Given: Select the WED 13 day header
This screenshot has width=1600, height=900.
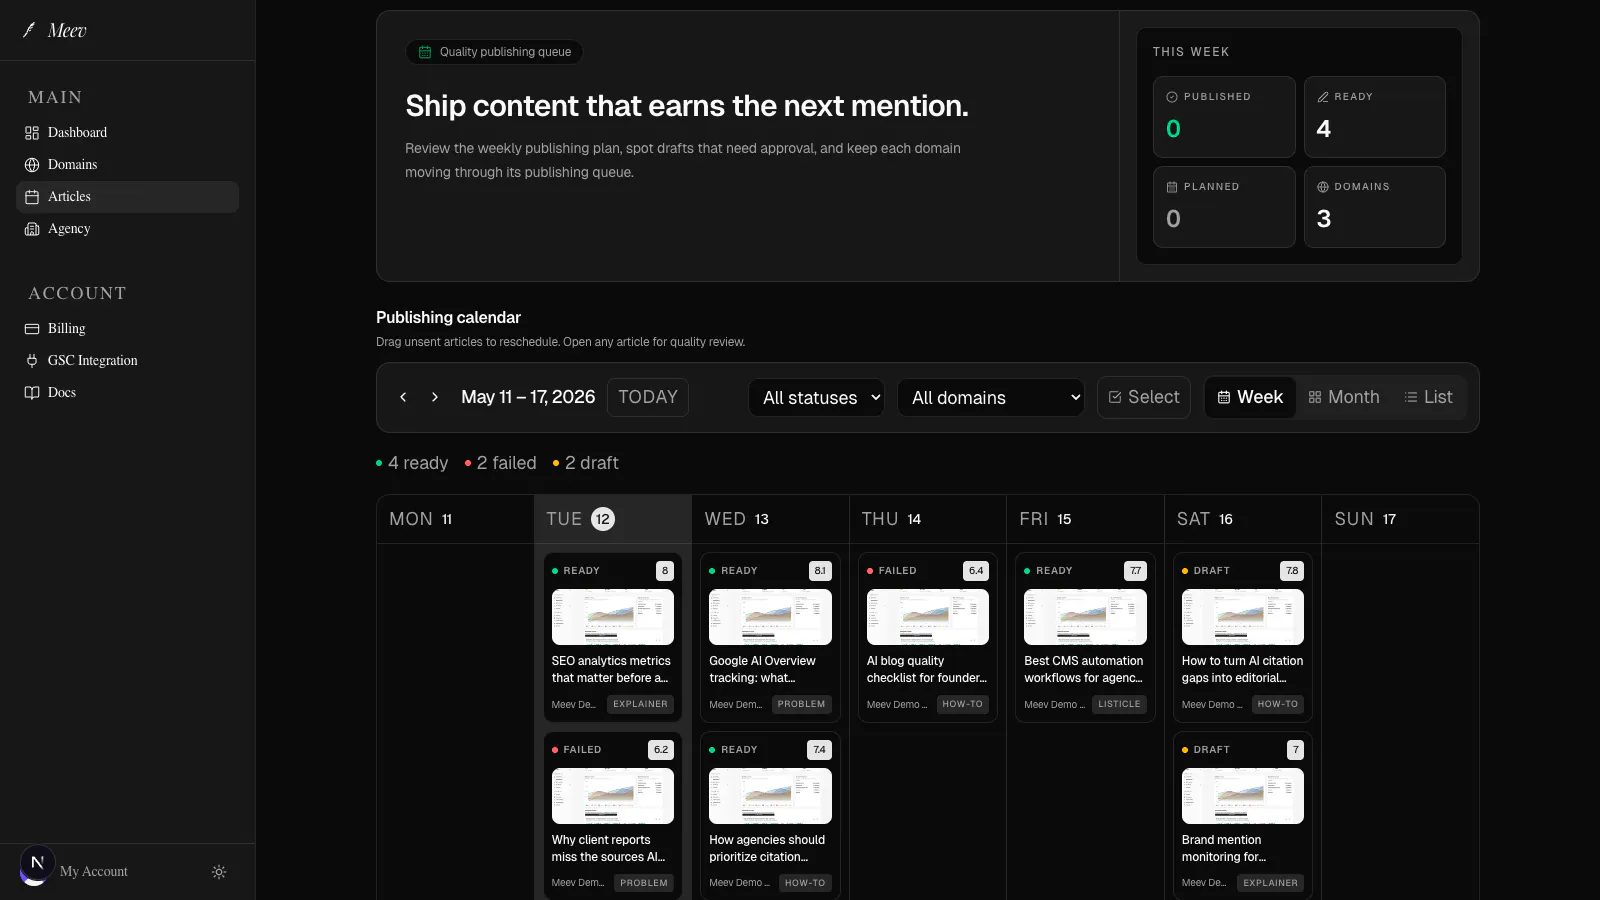Looking at the screenshot, I should pyautogui.click(x=770, y=519).
